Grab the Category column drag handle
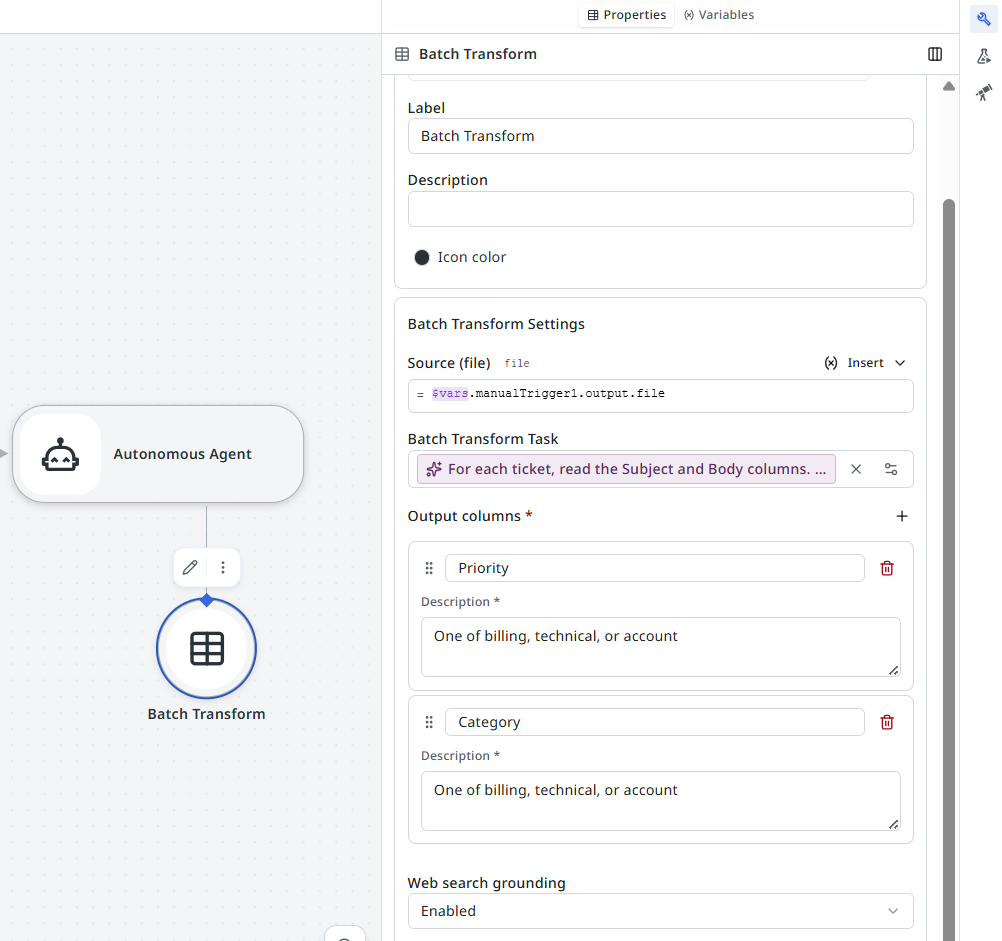The image size is (1002, 941). (429, 723)
